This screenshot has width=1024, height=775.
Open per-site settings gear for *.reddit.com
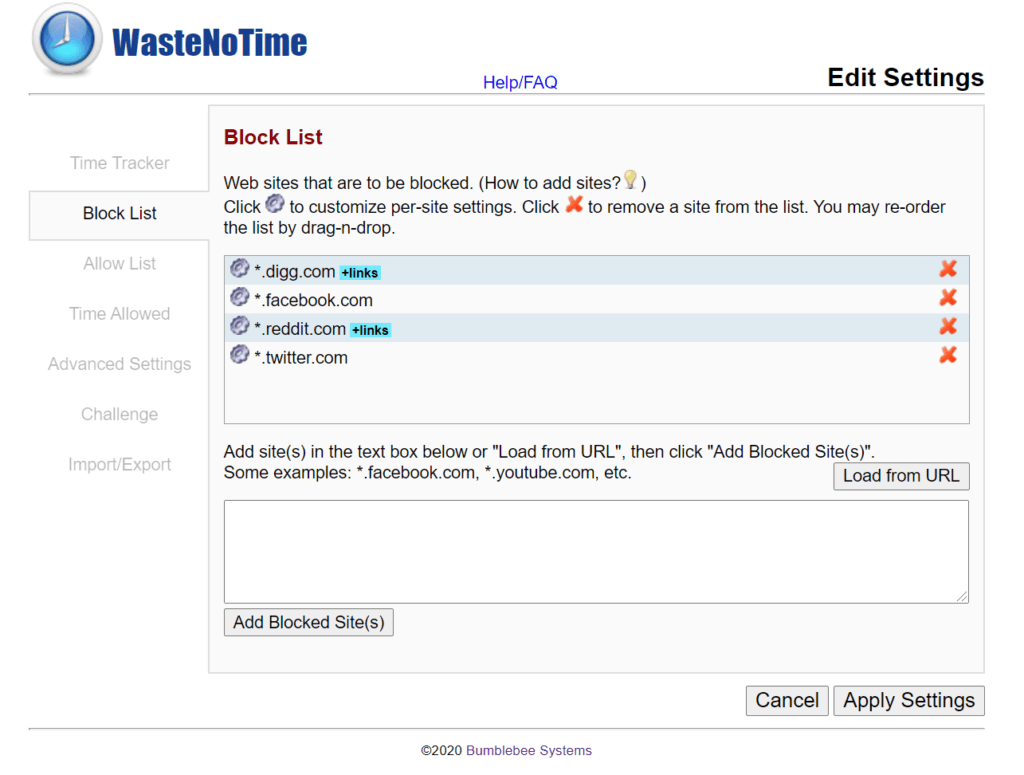(x=240, y=326)
